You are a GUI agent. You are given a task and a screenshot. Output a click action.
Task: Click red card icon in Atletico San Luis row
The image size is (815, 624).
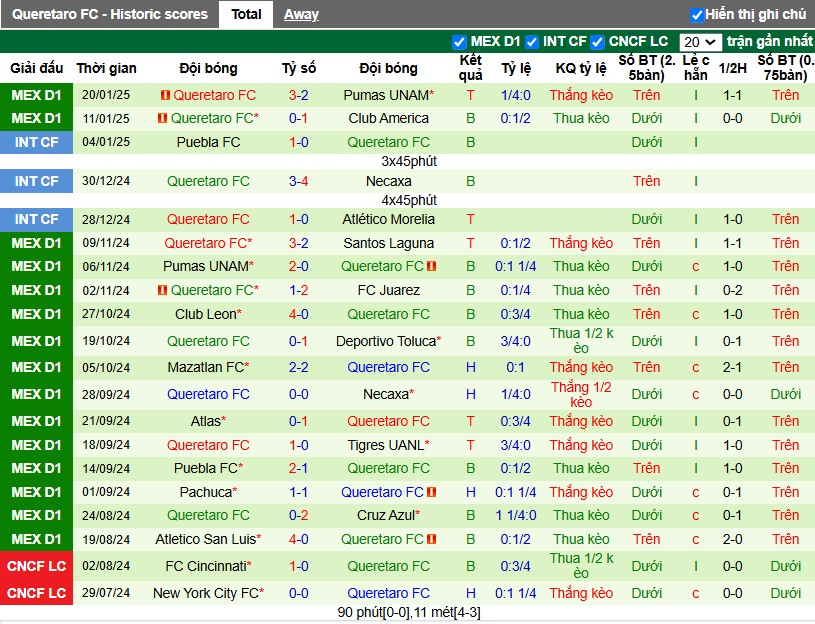431,539
